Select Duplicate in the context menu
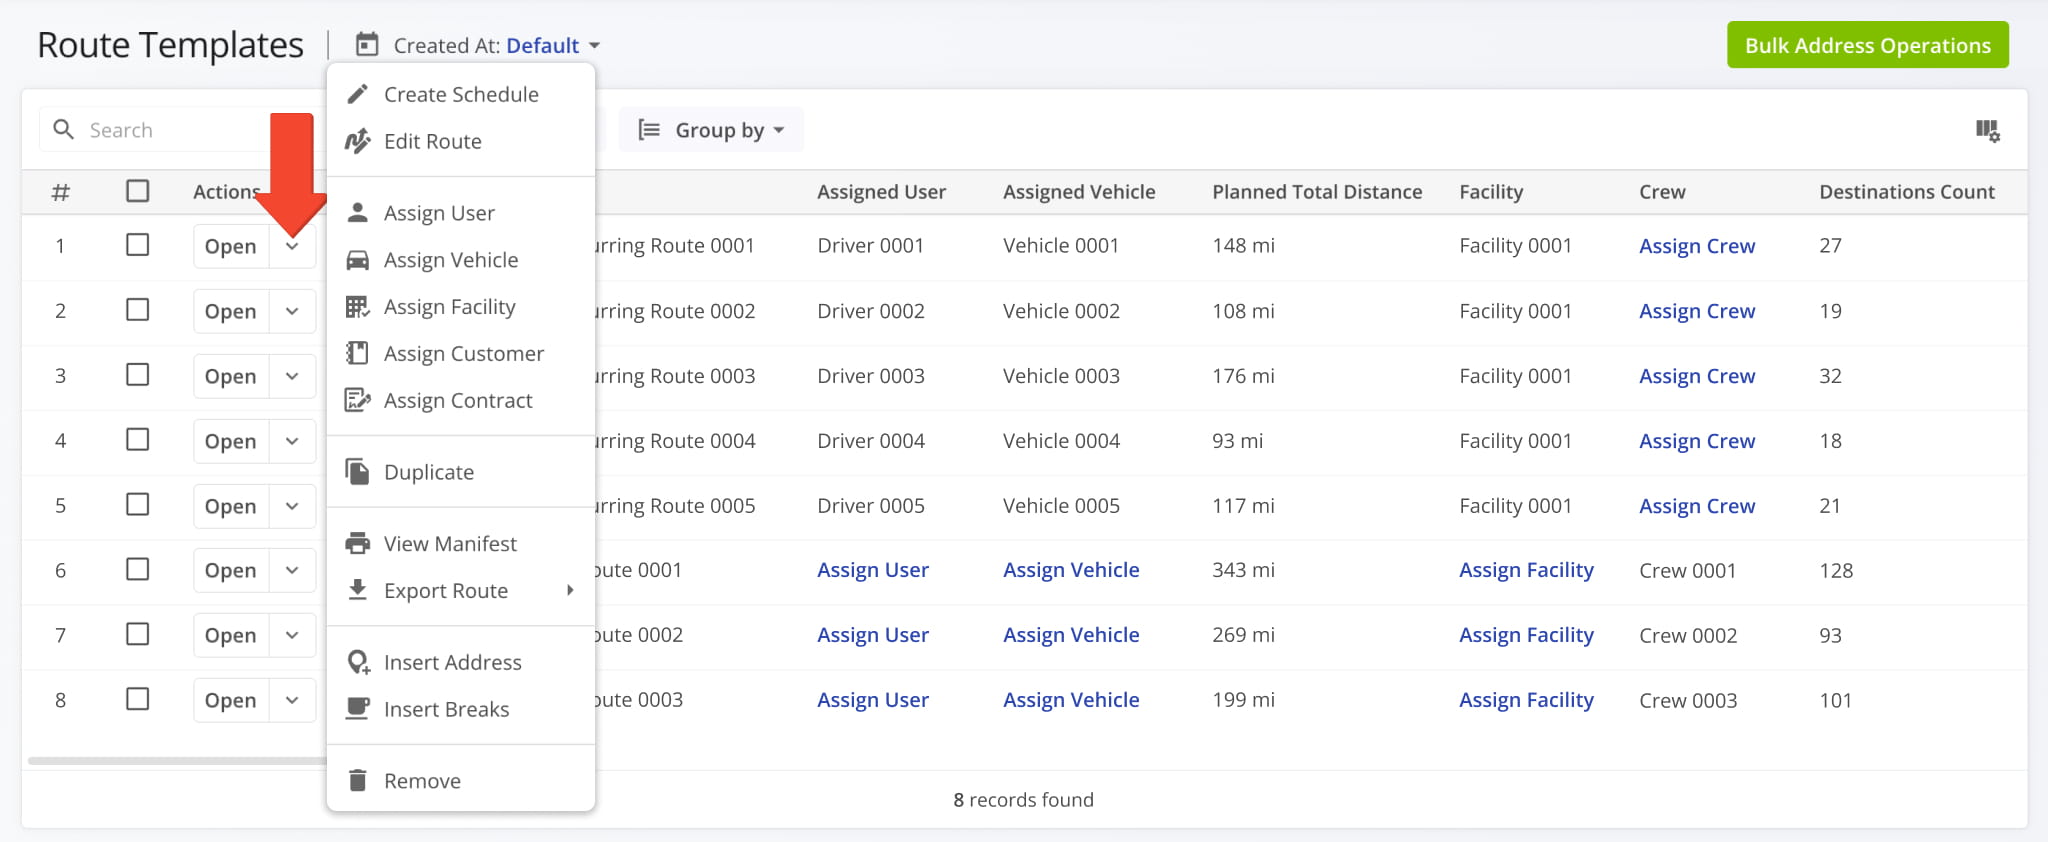Image resolution: width=2048 pixels, height=842 pixels. tap(461, 471)
